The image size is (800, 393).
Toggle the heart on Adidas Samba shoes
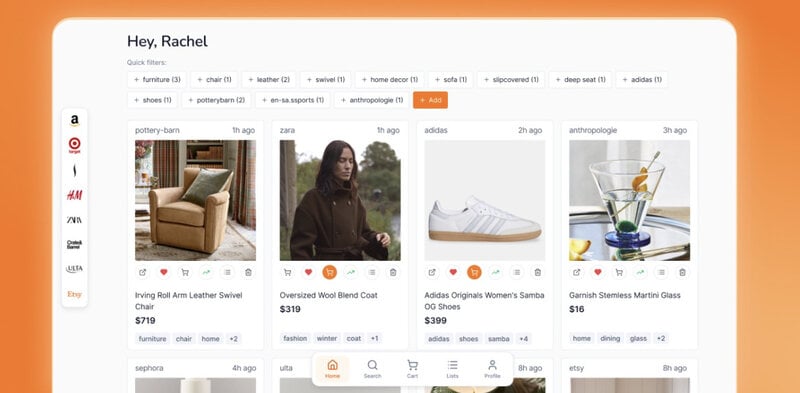pyautogui.click(x=453, y=273)
